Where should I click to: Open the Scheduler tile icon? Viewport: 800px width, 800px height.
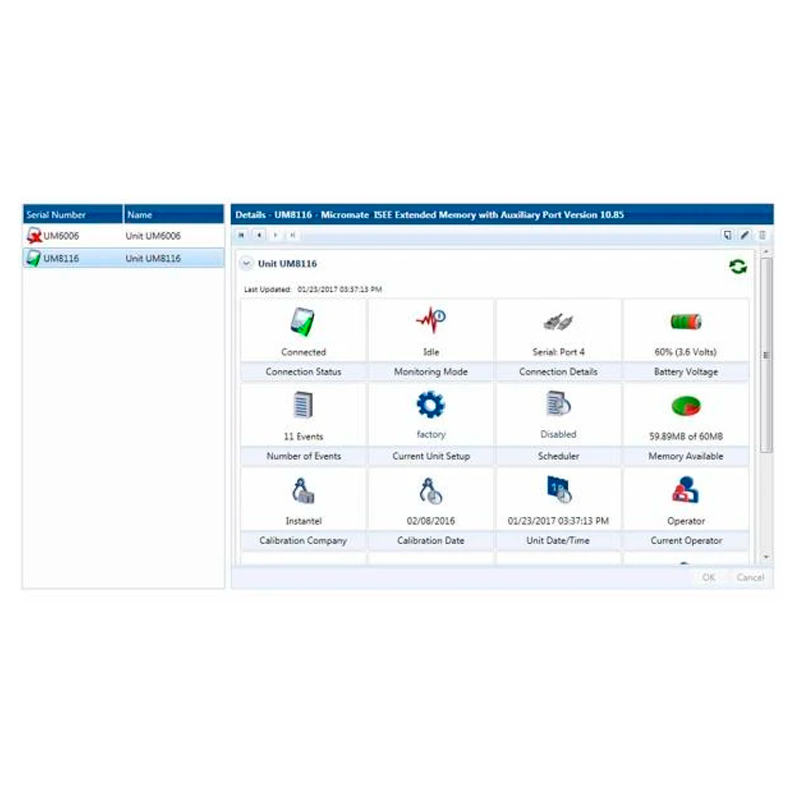pos(558,405)
